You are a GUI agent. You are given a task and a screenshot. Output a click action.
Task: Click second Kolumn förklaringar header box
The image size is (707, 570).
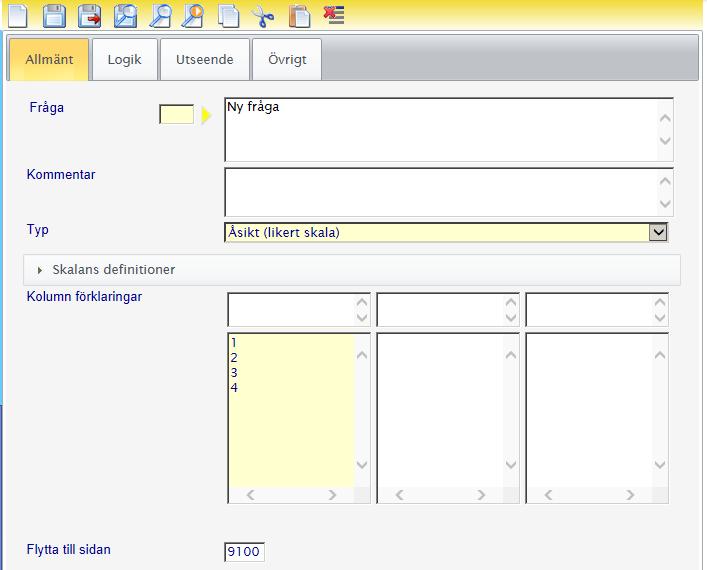448,309
